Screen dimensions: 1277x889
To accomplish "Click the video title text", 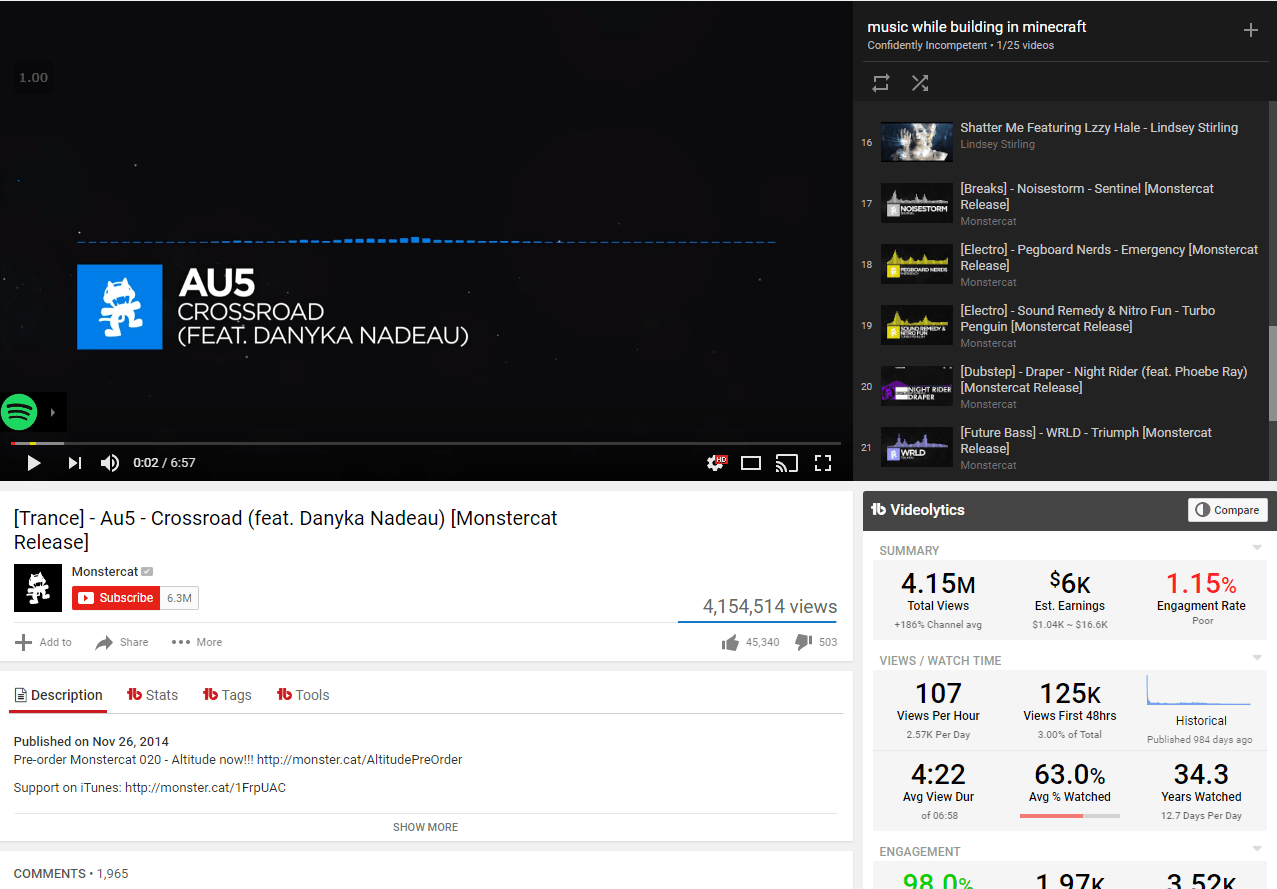I will pyautogui.click(x=286, y=530).
